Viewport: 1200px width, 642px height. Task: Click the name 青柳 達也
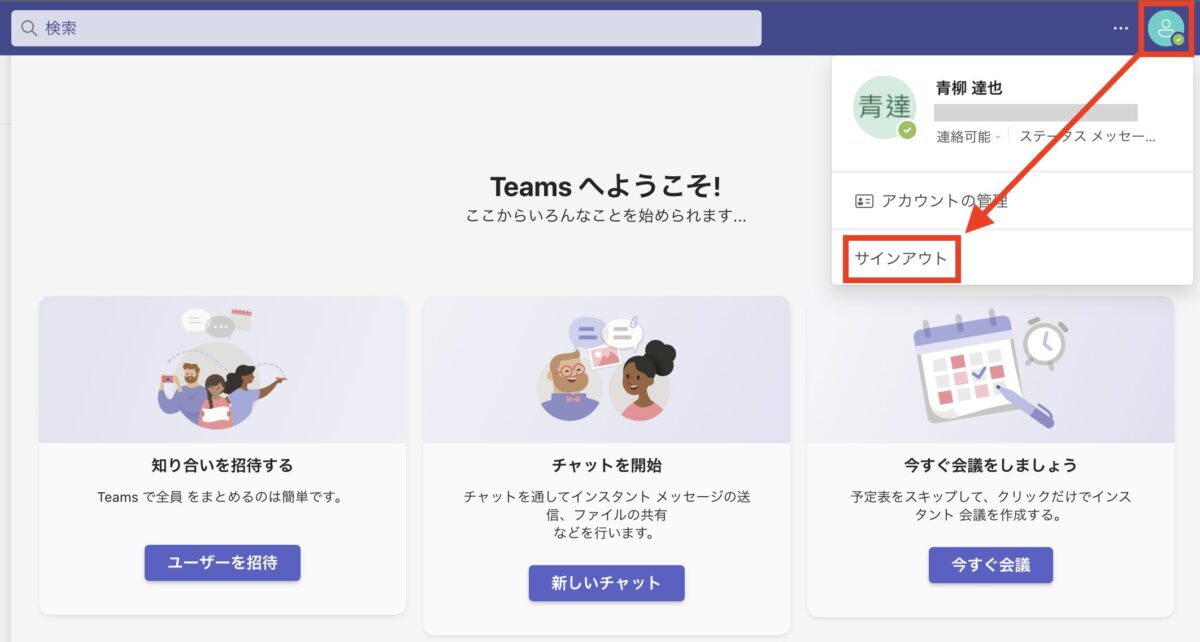click(x=969, y=88)
